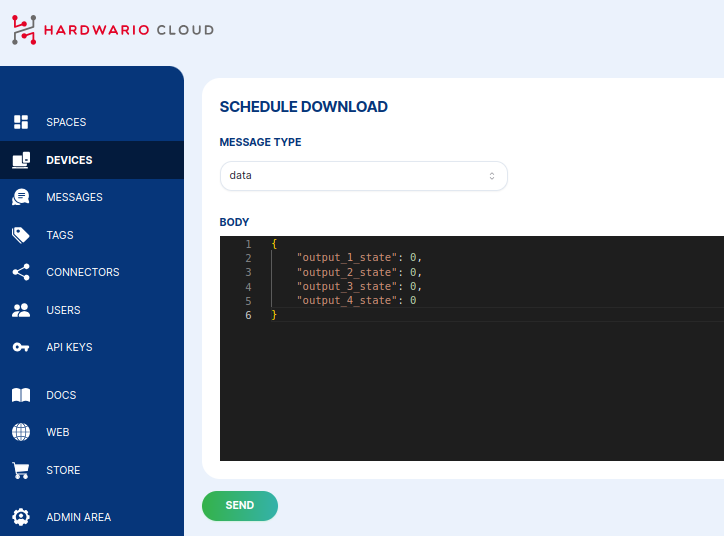
Task: Click the Admin Area gear icon
Action: pos(20,517)
